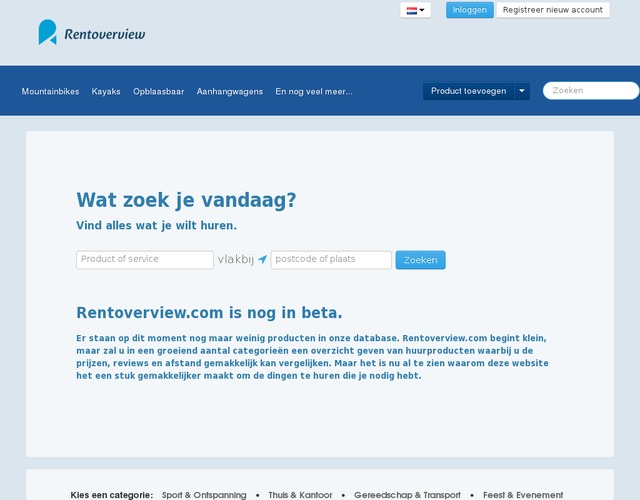Open Aanhangwagens in the navigation

pyautogui.click(x=230, y=91)
